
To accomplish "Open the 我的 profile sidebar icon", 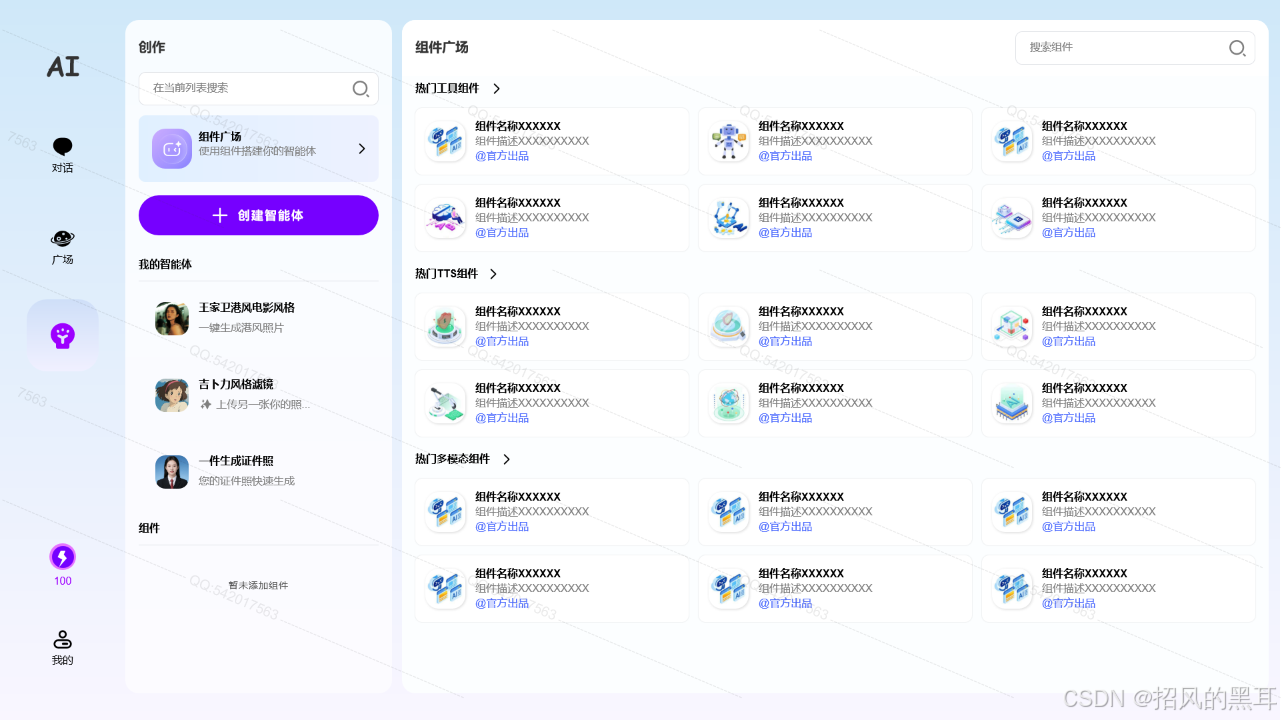I will click(62, 640).
